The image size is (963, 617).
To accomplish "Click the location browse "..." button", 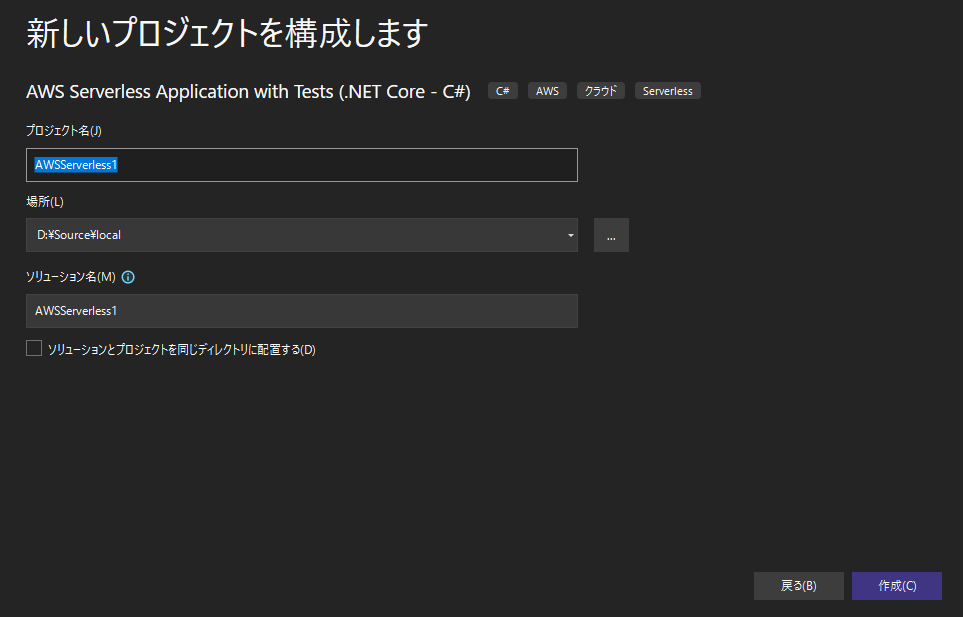I will (x=611, y=235).
